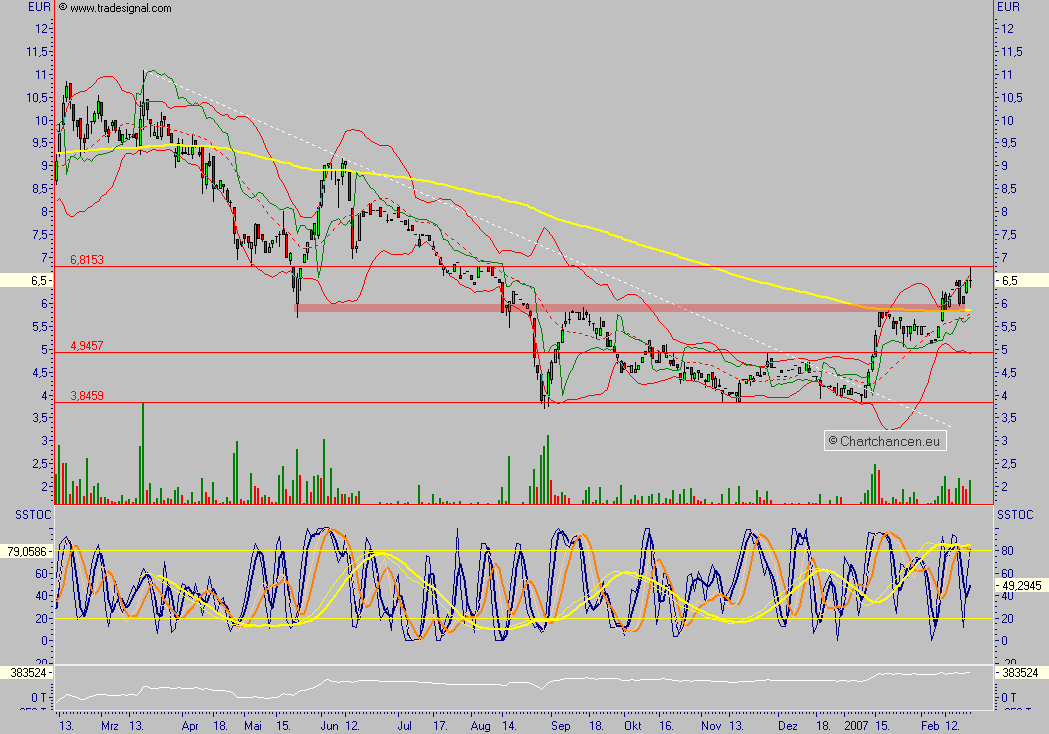This screenshot has width=1049, height=734.
Task: Click the 383524 value label on left
Action: 27,672
